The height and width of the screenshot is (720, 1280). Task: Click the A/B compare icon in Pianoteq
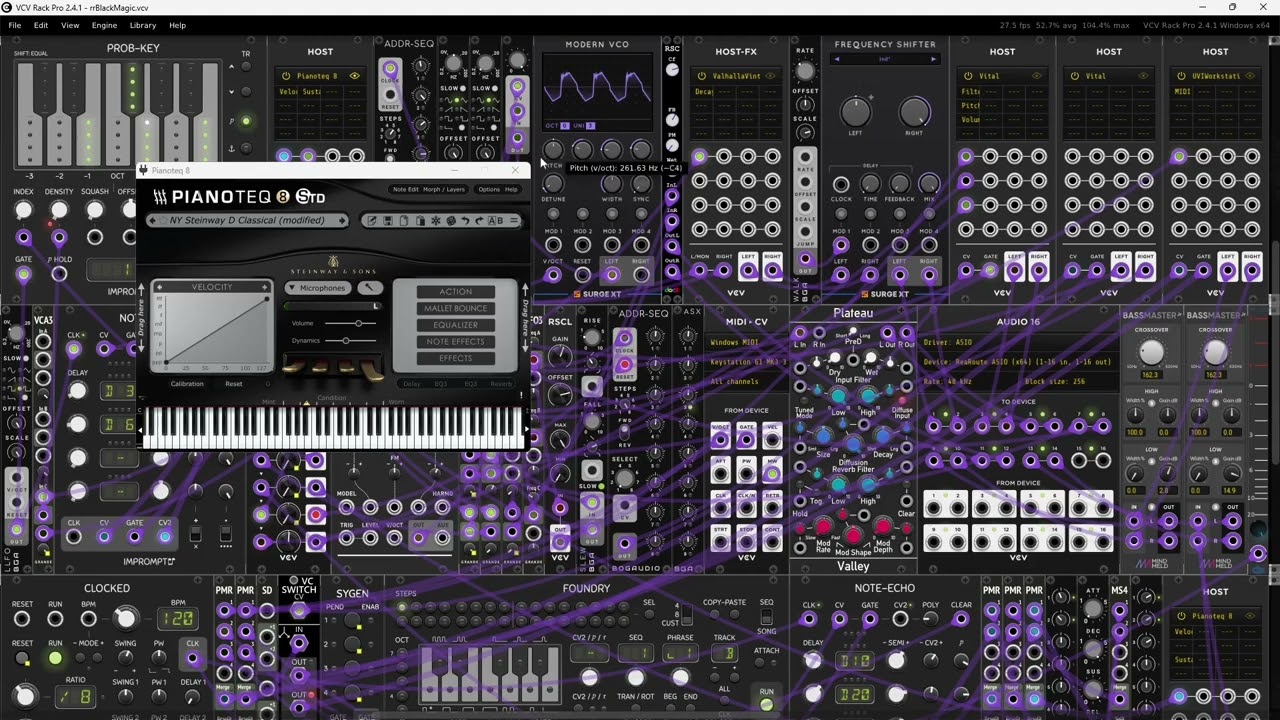495,221
